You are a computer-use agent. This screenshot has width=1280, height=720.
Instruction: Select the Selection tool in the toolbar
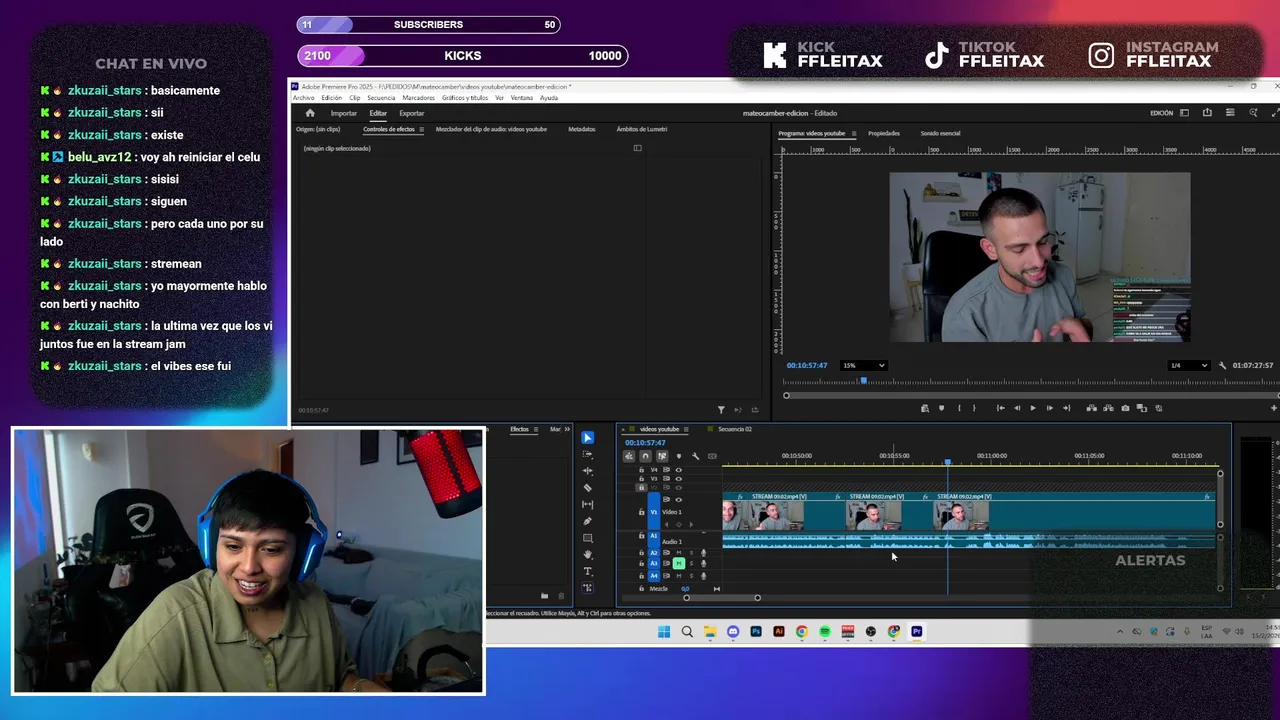point(587,438)
